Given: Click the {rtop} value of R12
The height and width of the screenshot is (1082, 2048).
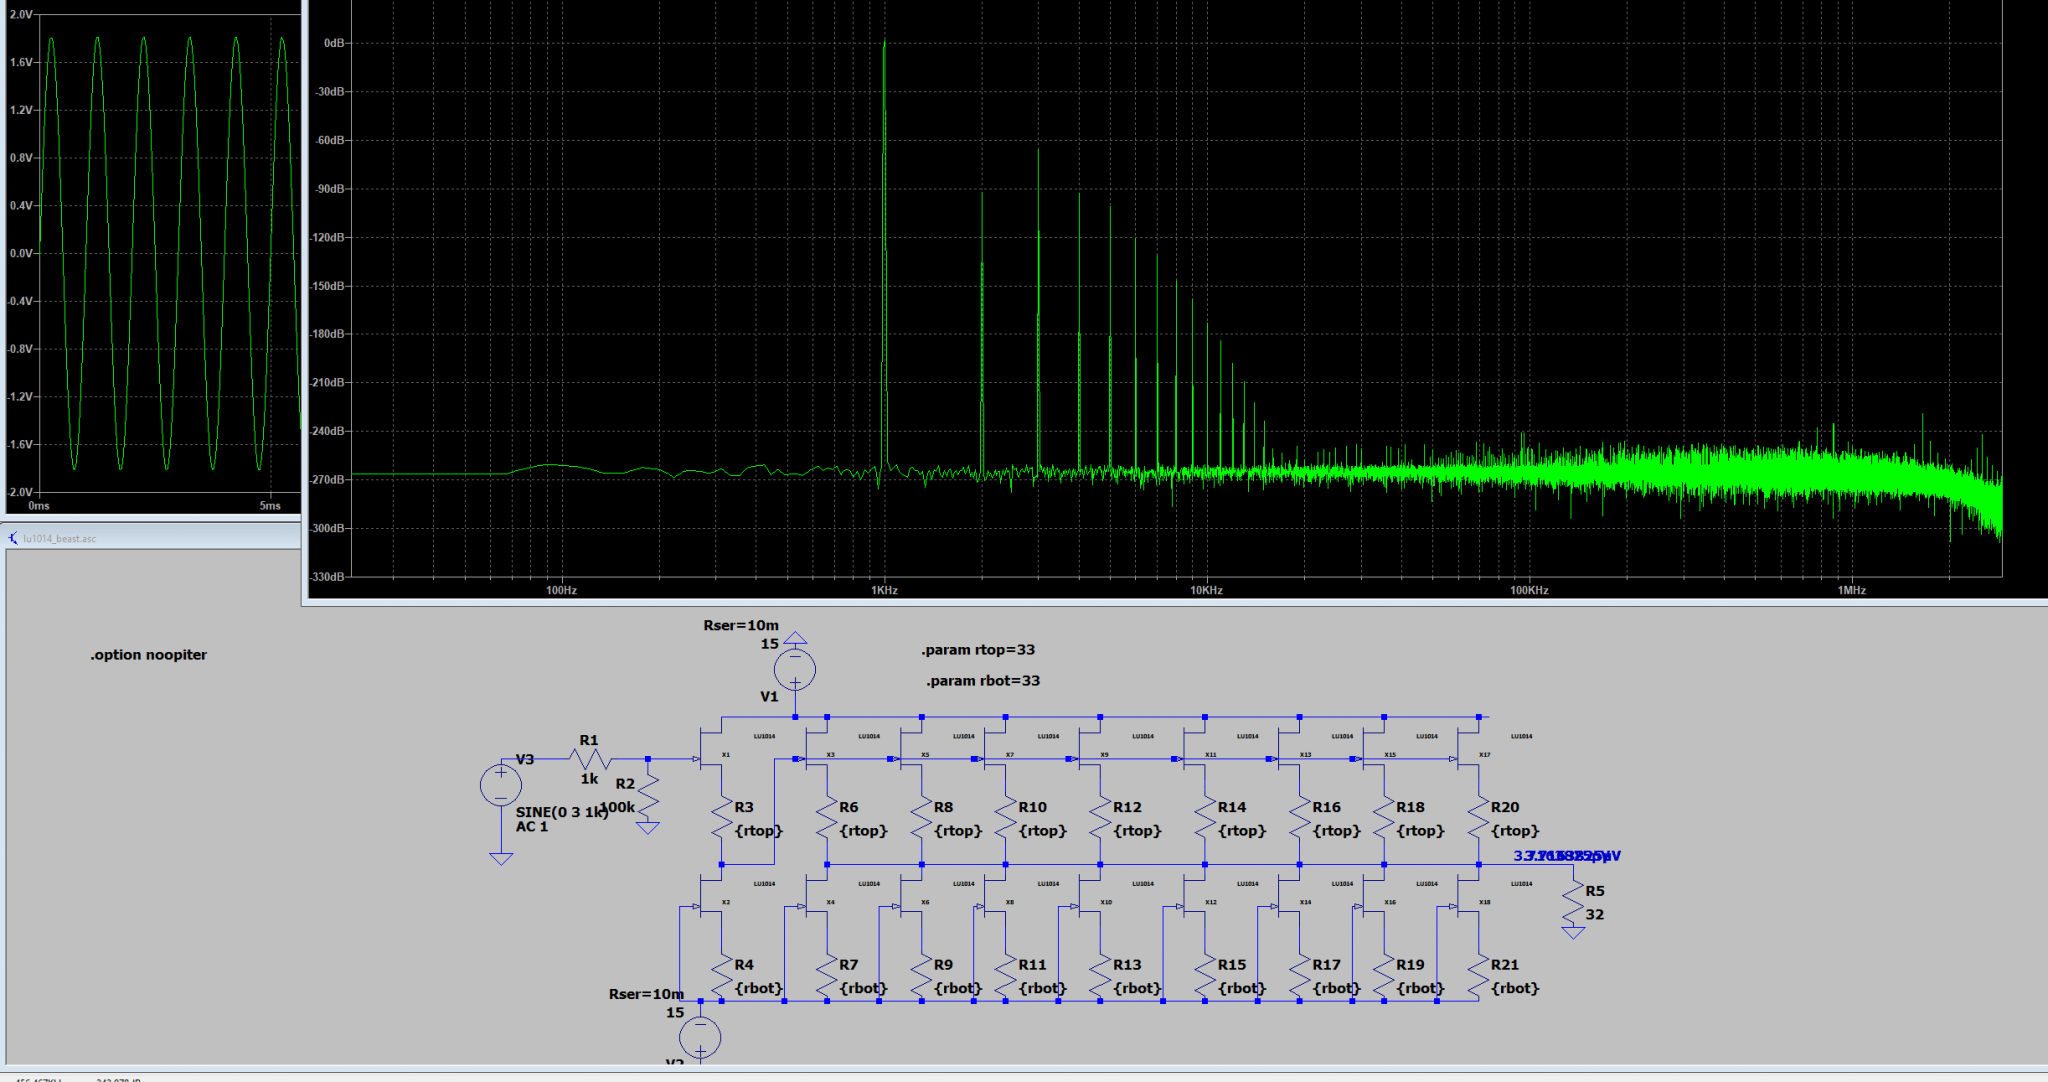Looking at the screenshot, I should point(1136,830).
